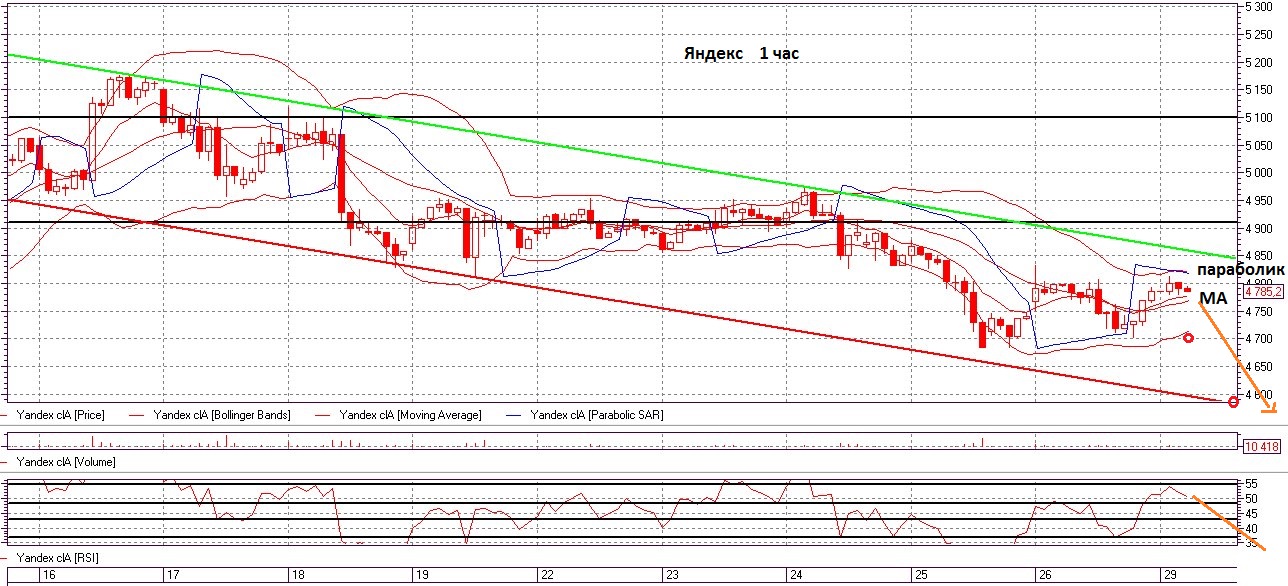Click the chart title Яндекс 1 час
The width and height of the screenshot is (1288, 586).
tap(741, 53)
